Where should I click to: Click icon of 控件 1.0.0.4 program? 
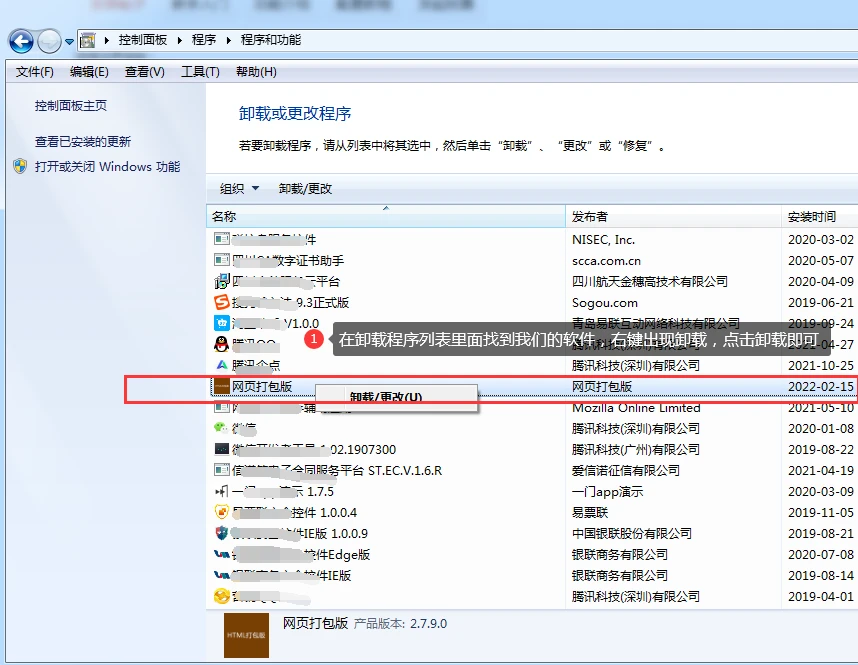[x=222, y=512]
